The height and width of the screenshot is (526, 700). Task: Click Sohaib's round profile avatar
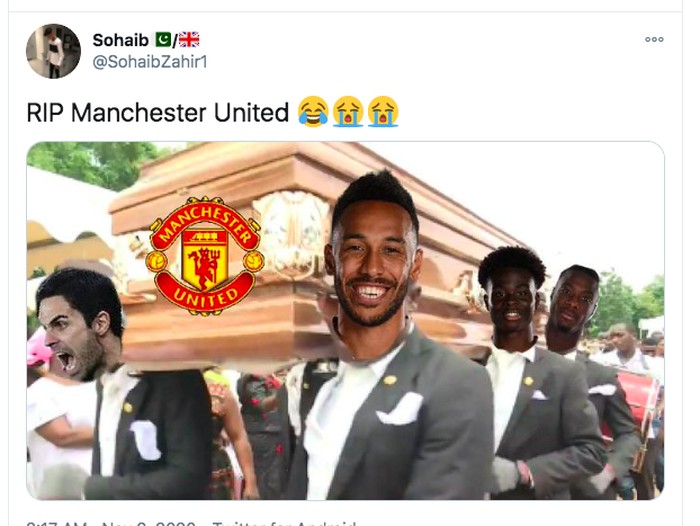click(x=54, y=51)
